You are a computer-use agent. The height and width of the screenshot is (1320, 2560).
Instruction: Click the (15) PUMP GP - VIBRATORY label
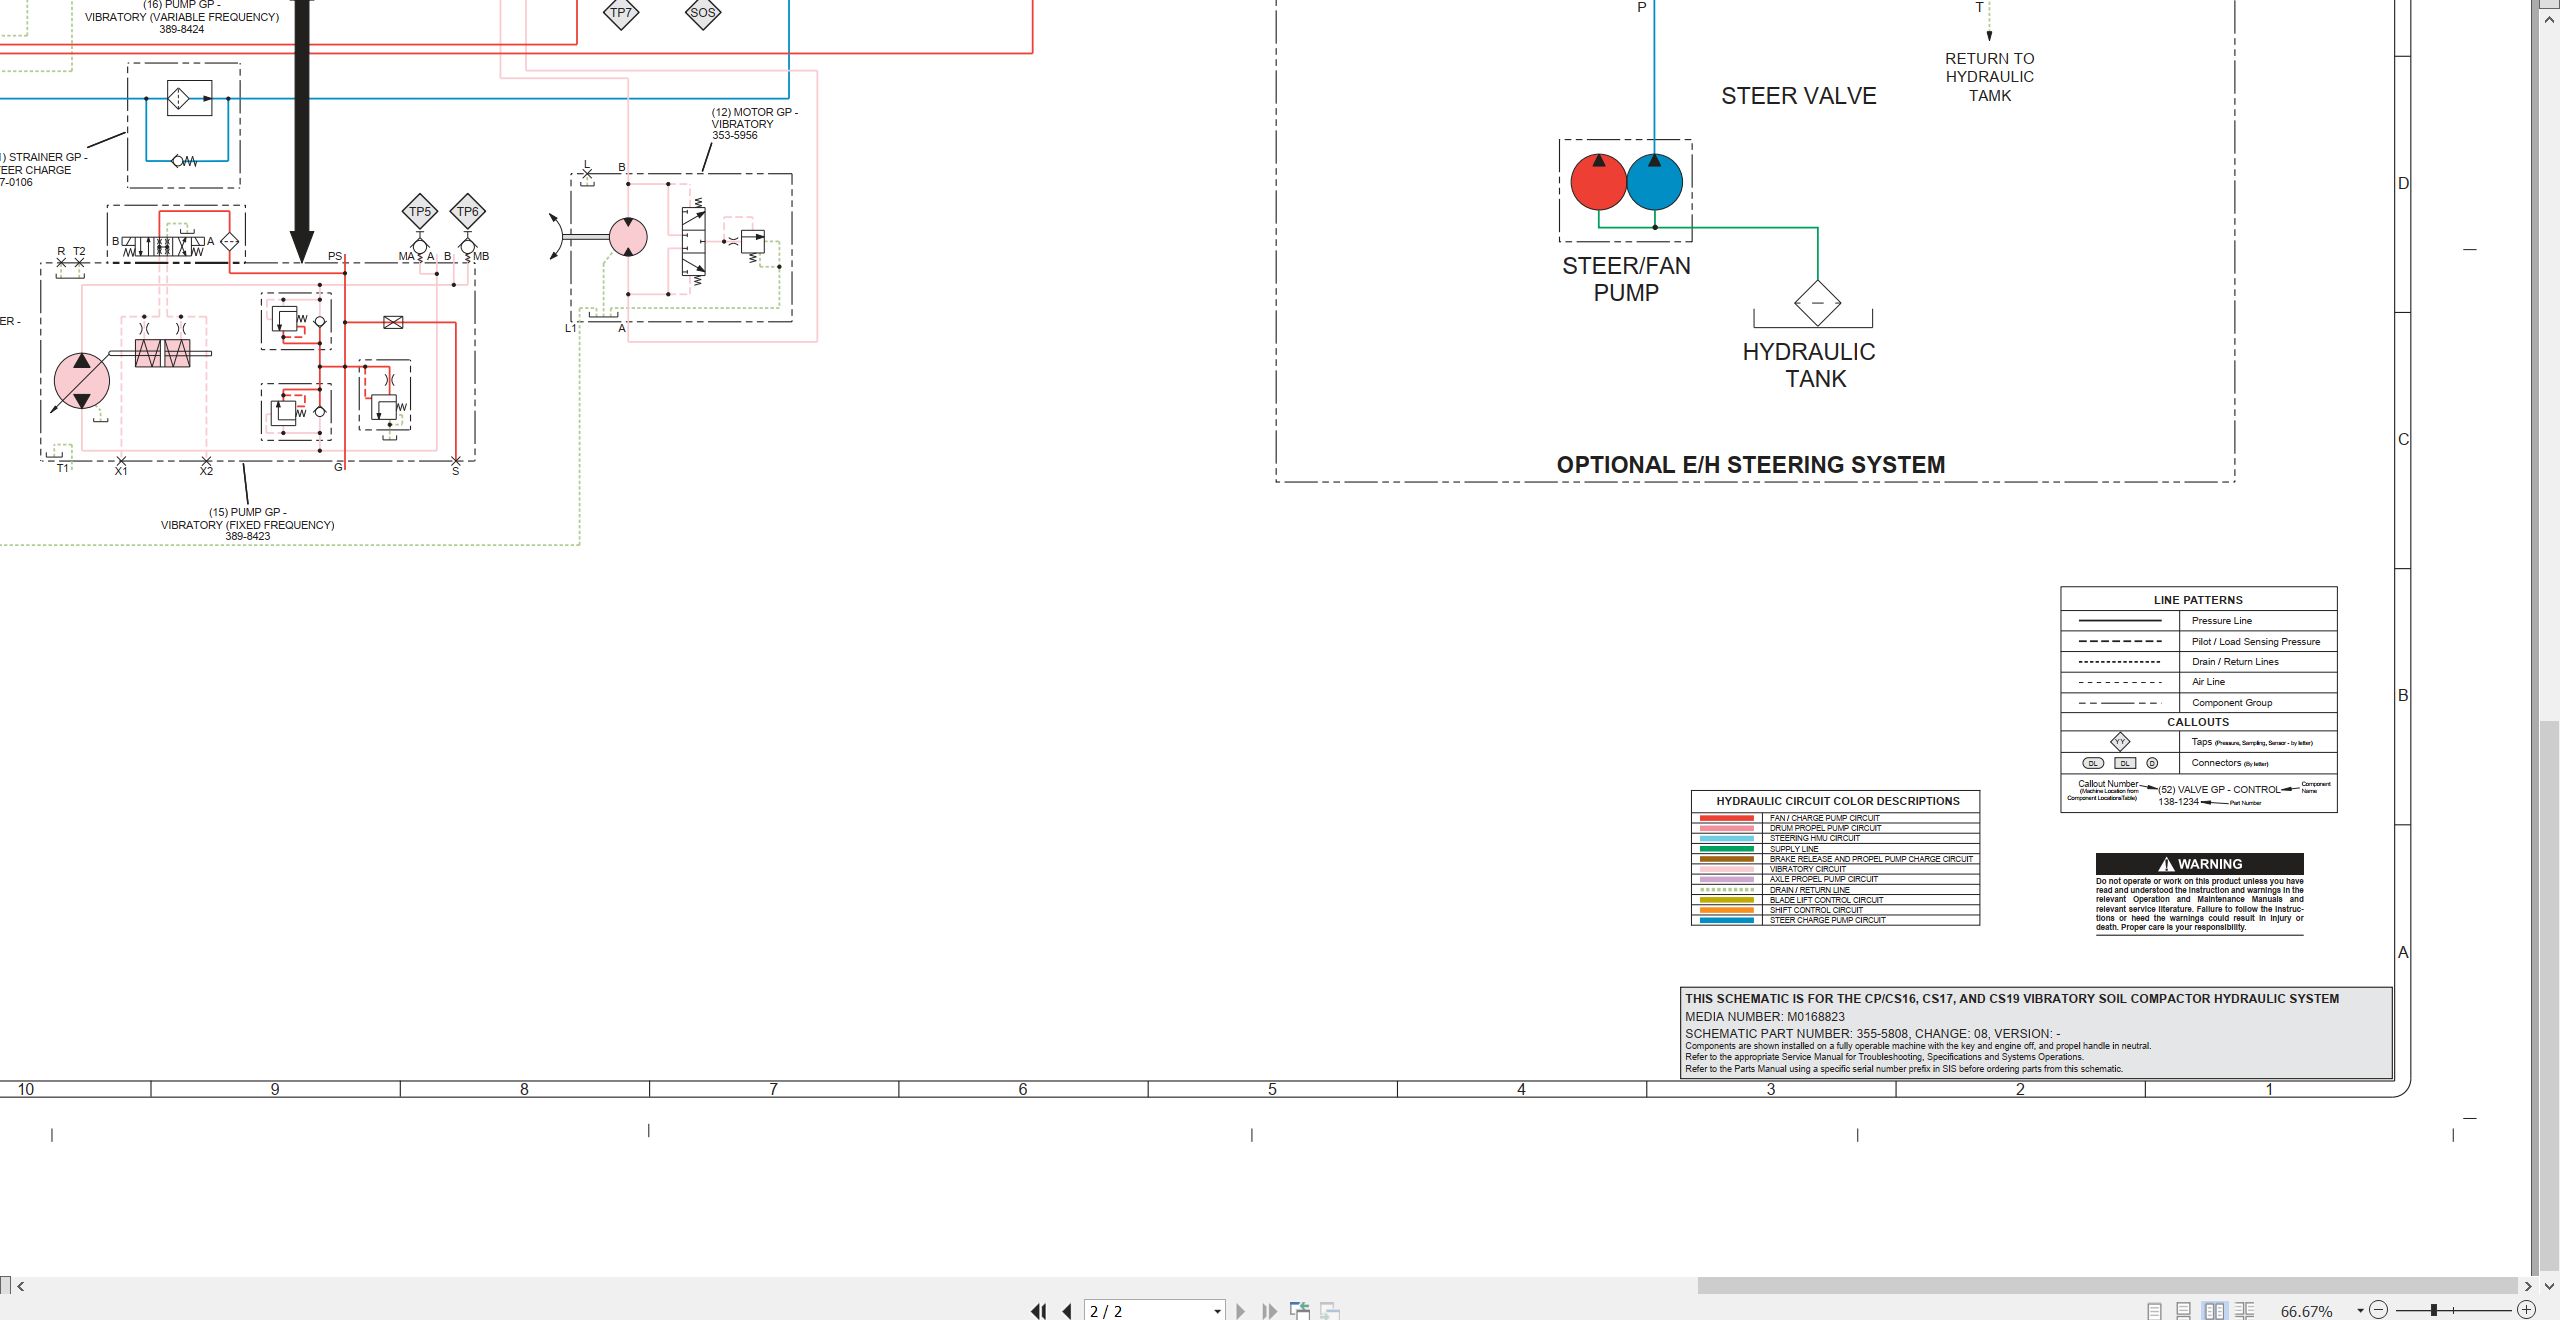(247, 524)
